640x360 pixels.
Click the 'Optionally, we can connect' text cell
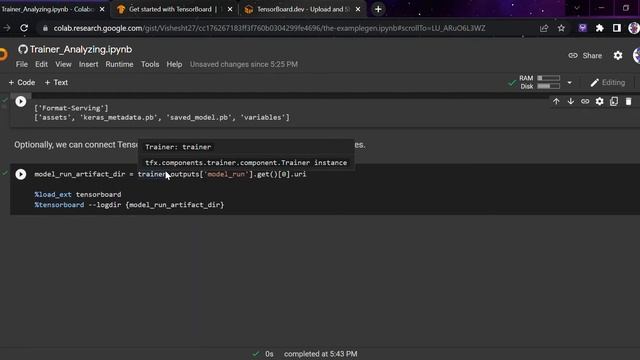pos(76,145)
